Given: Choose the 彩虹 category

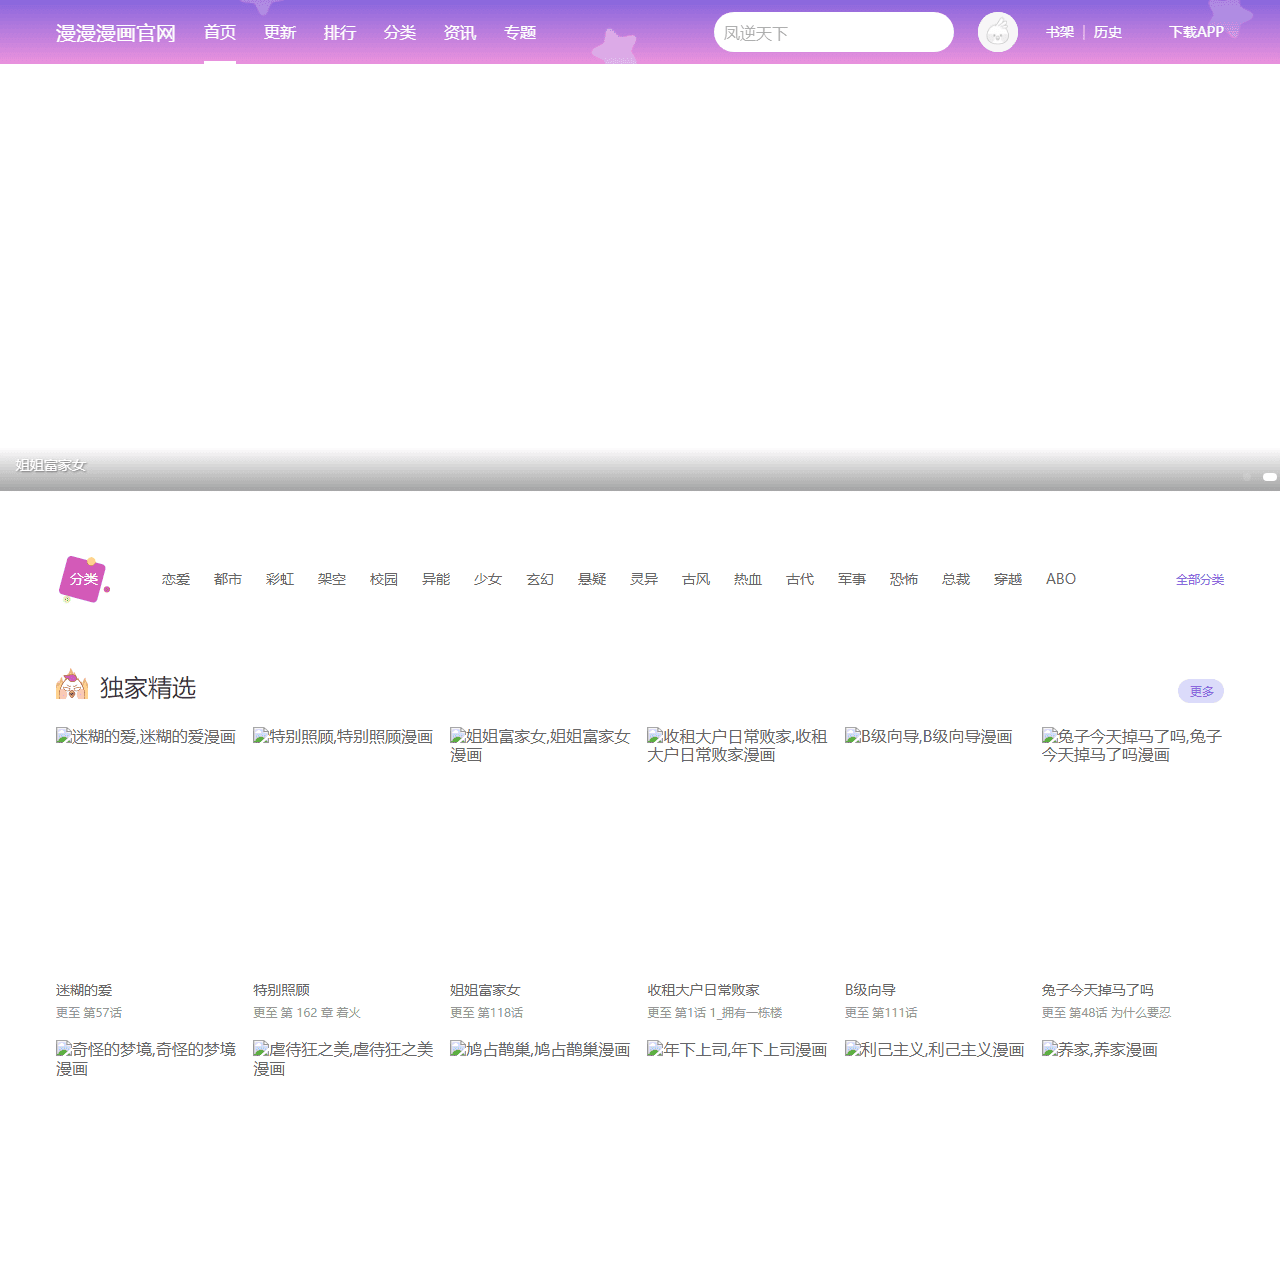Looking at the screenshot, I should click(280, 579).
